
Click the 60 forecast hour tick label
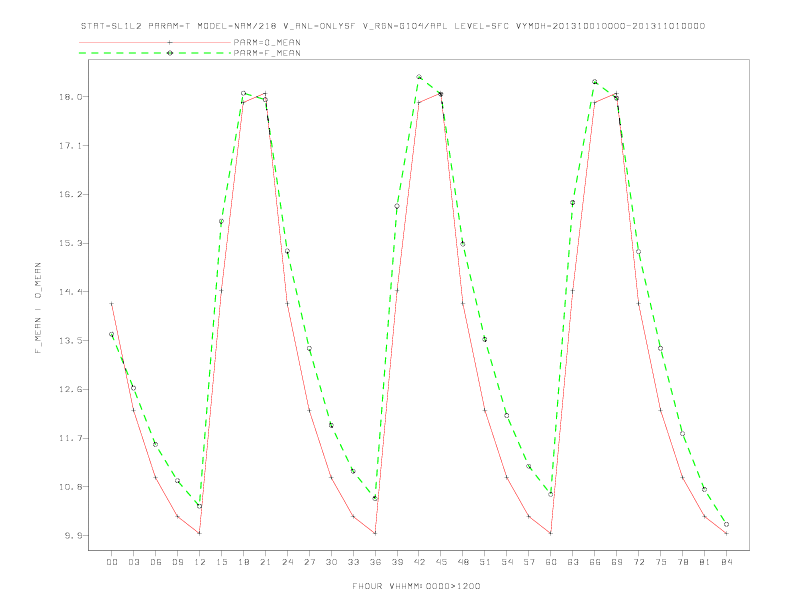tap(551, 562)
